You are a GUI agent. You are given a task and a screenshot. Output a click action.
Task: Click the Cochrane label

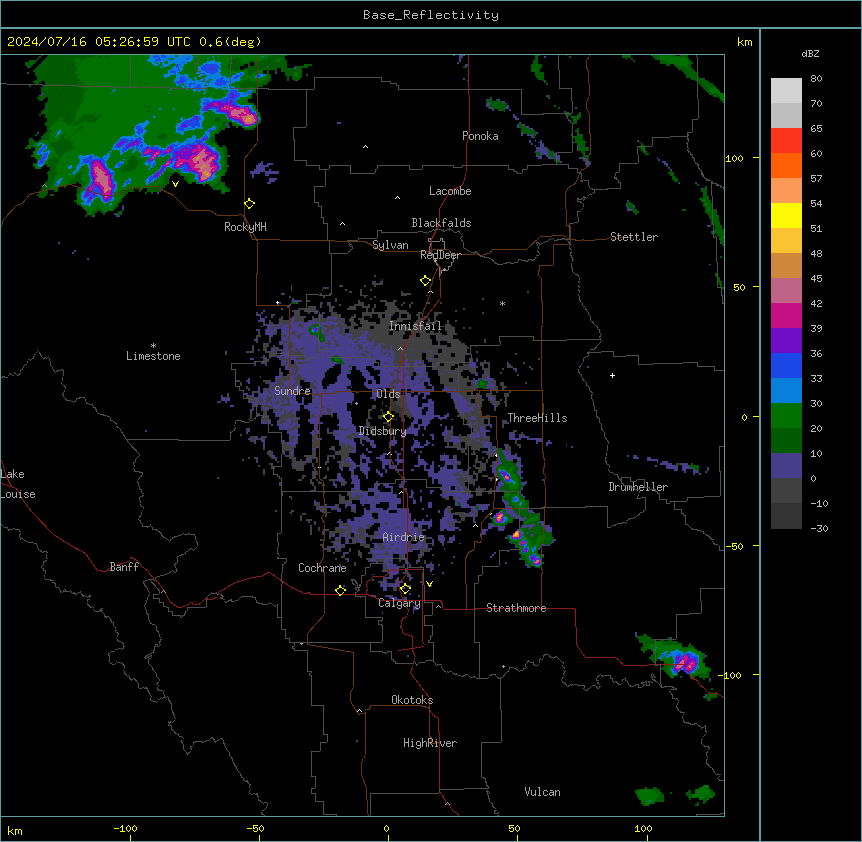click(x=322, y=568)
